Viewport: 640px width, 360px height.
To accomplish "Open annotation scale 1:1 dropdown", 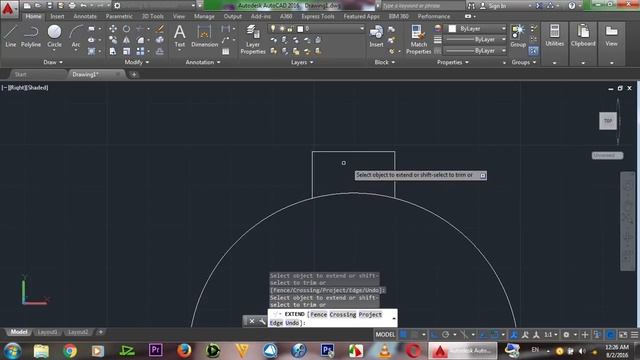I will 551,335.
